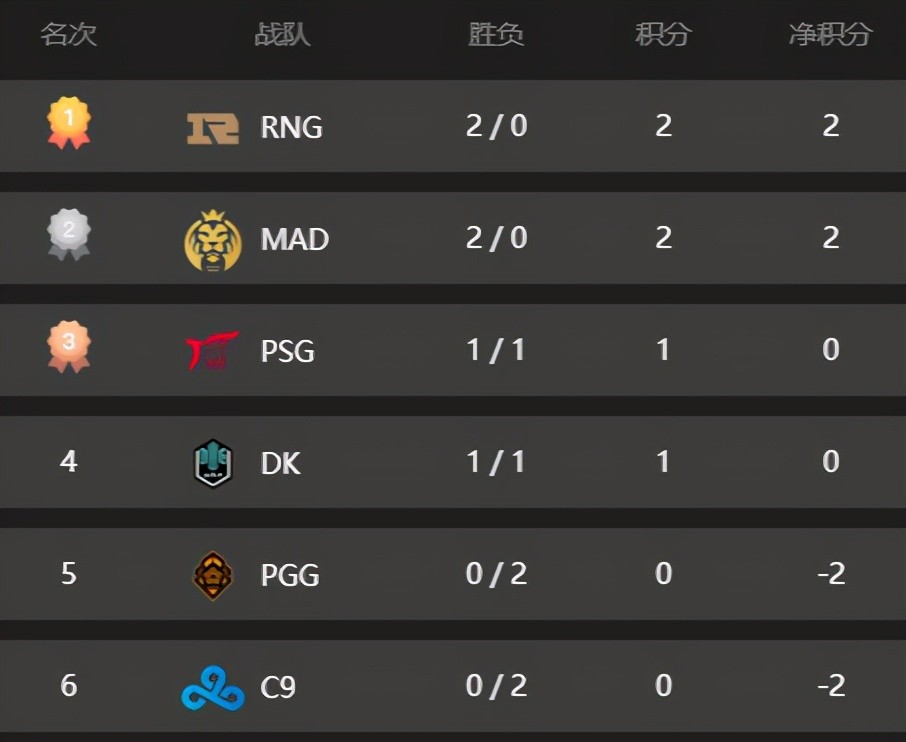
Task: Click the MAD Lions logo
Action: [x=213, y=240]
